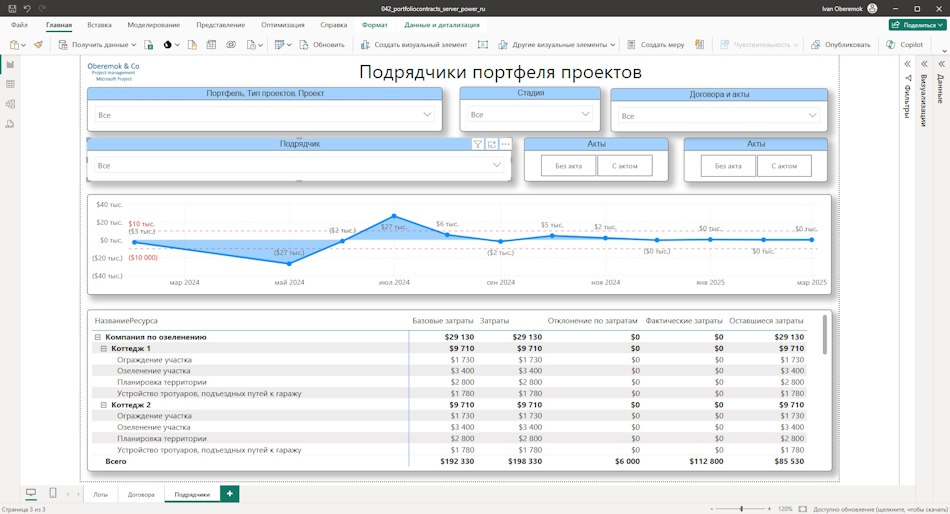The width and height of the screenshot is (950, 514).
Task: Open more options ellipsis on the Подрядчик slicer
Action: pos(506,144)
